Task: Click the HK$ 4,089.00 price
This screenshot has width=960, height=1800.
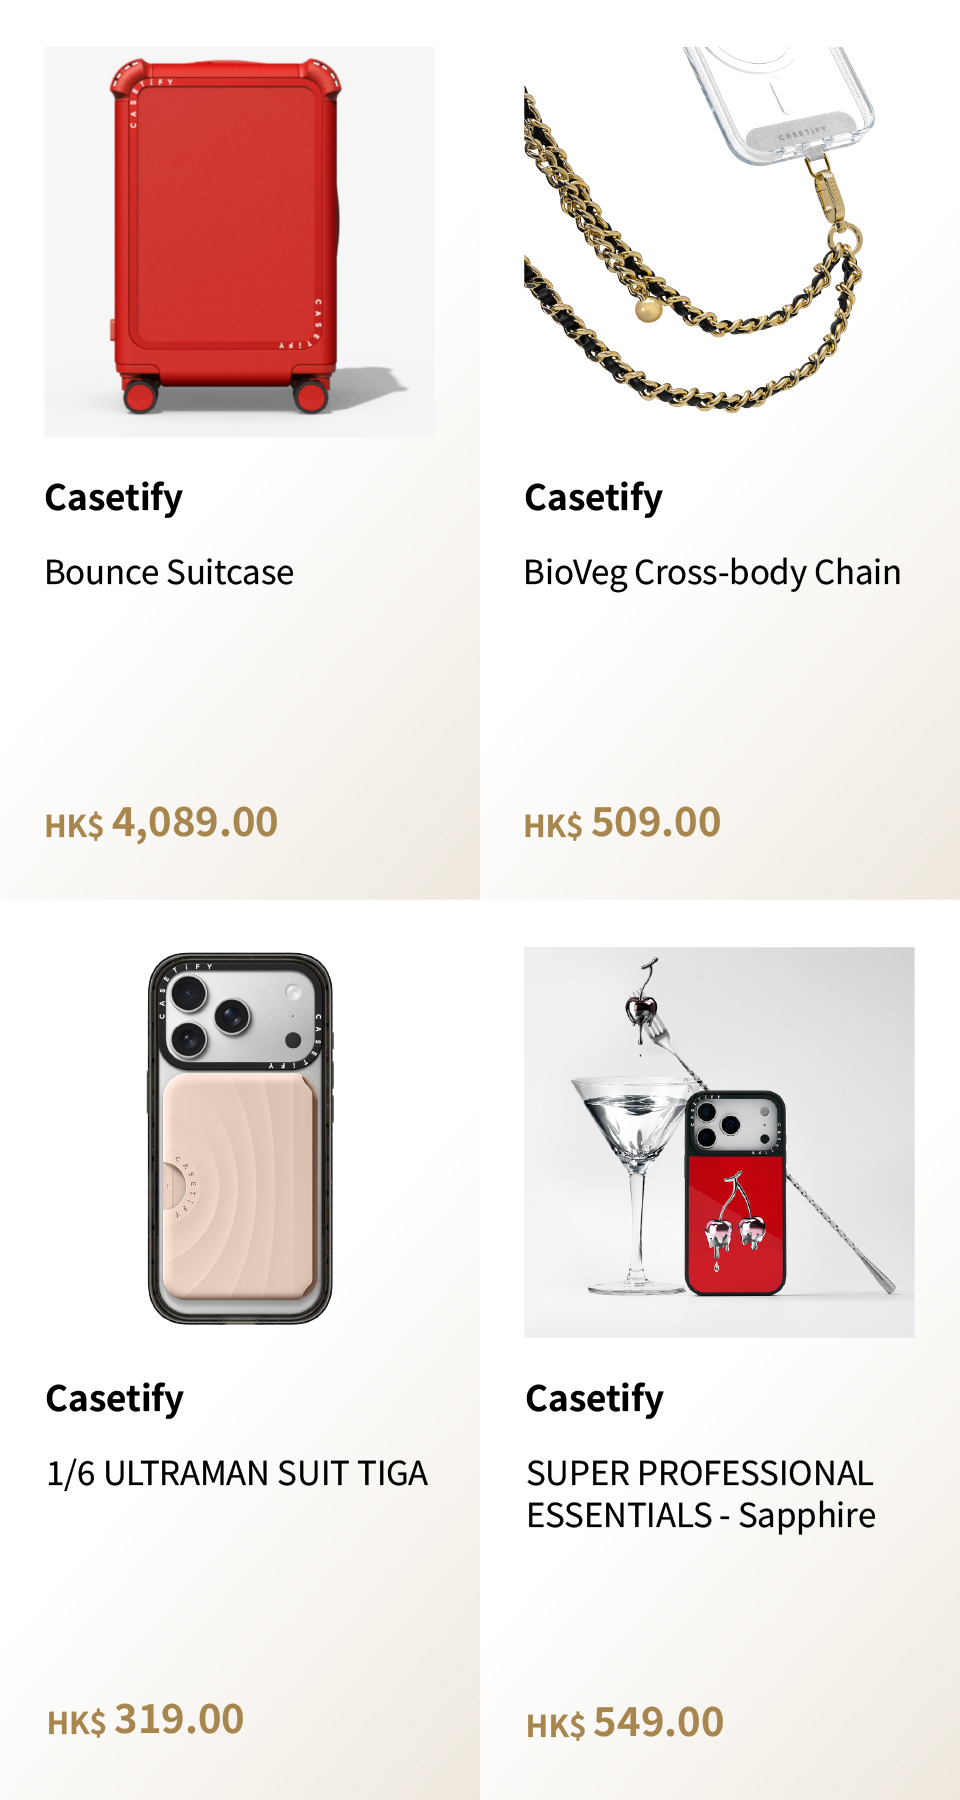Action: pos(162,823)
